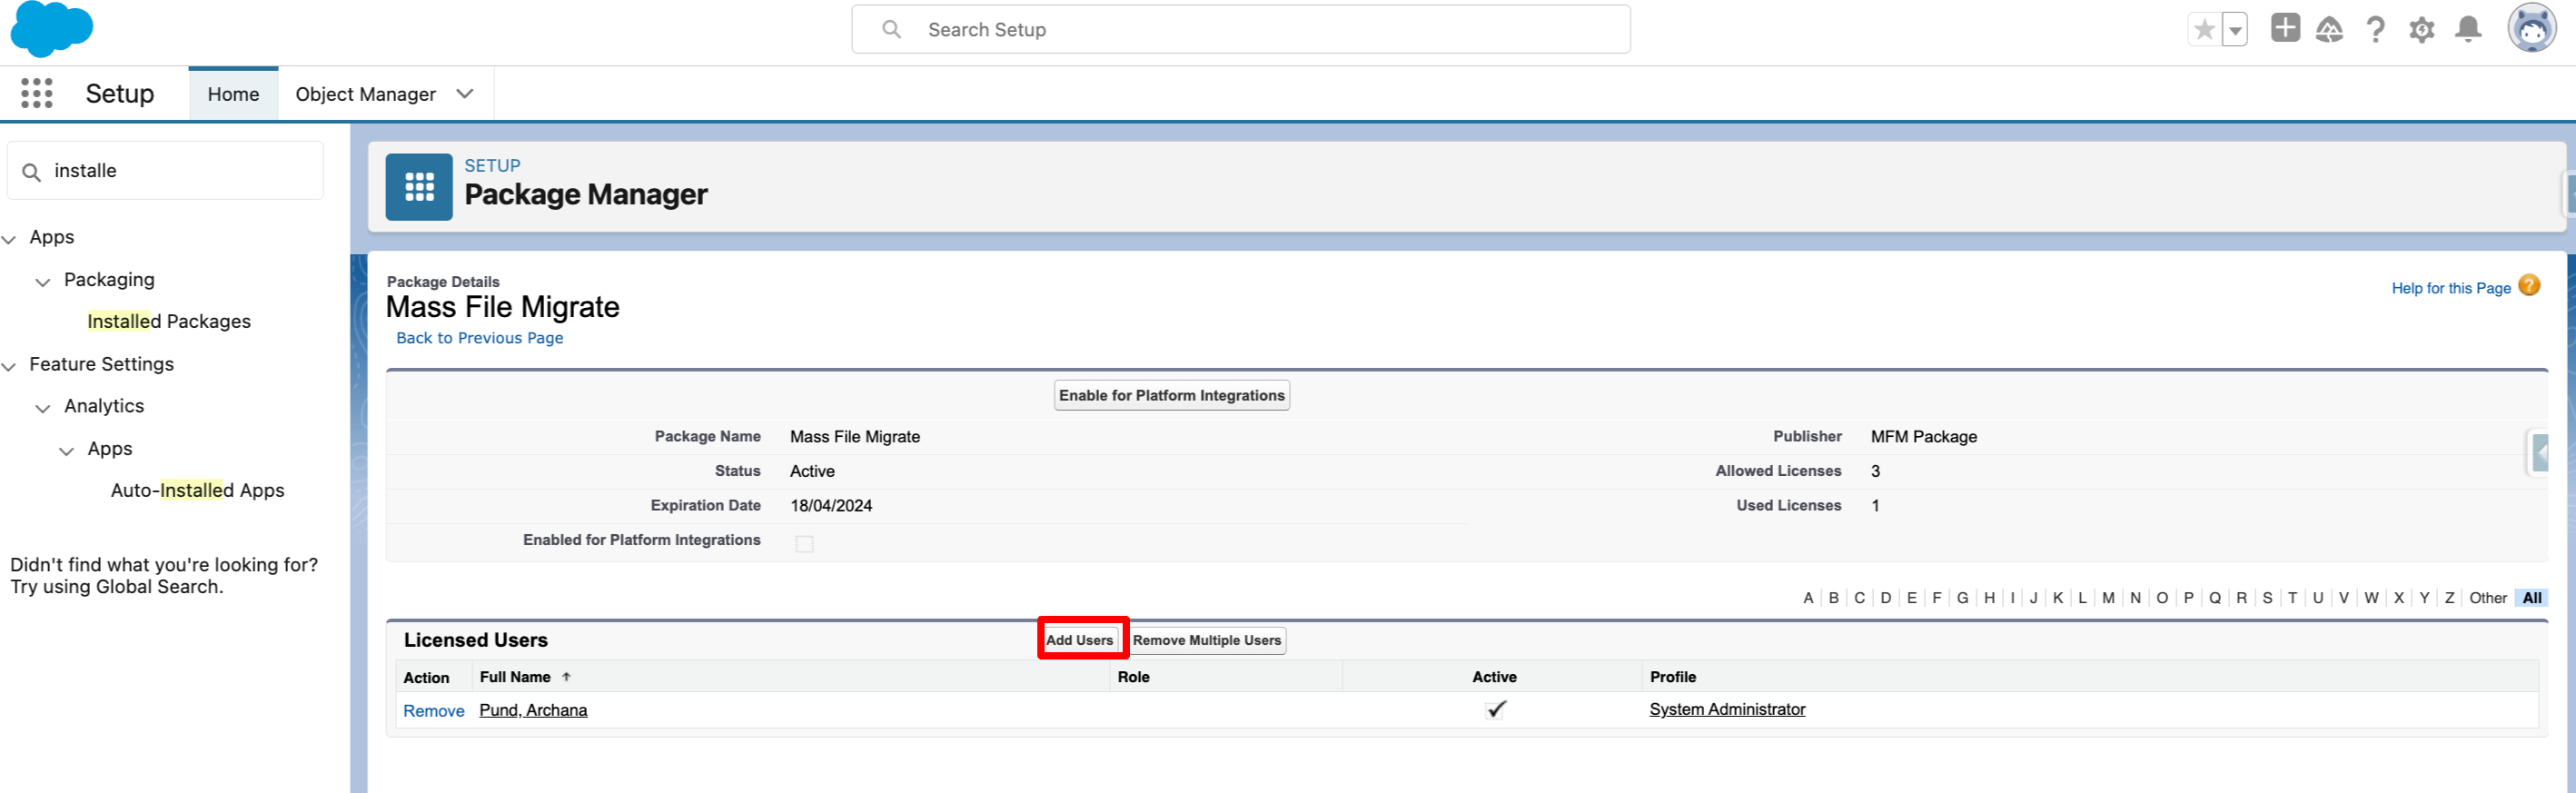The image size is (2576, 793).
Task: Click the search magnifier in Quick Find box
Action: (x=32, y=172)
